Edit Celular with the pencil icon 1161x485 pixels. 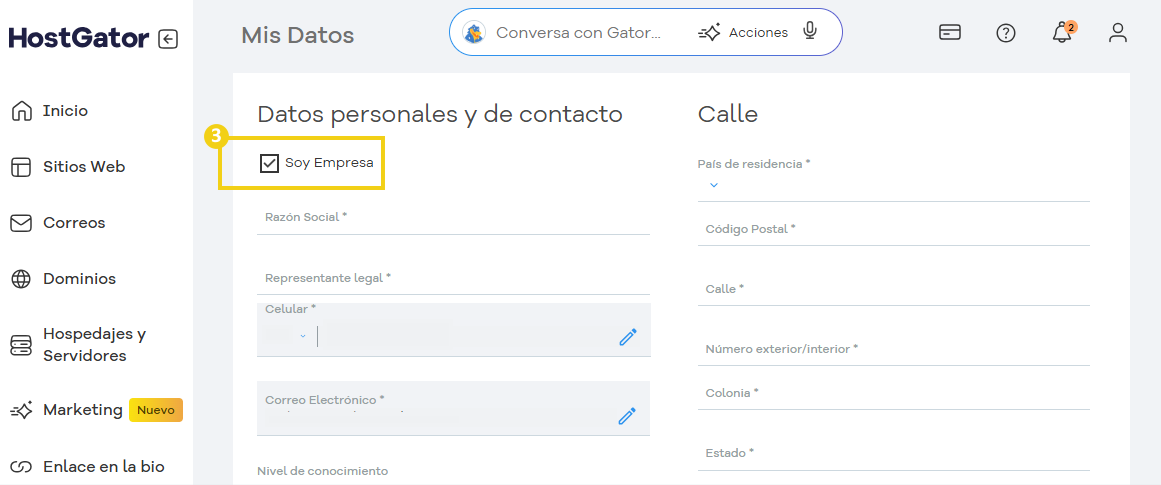point(628,337)
